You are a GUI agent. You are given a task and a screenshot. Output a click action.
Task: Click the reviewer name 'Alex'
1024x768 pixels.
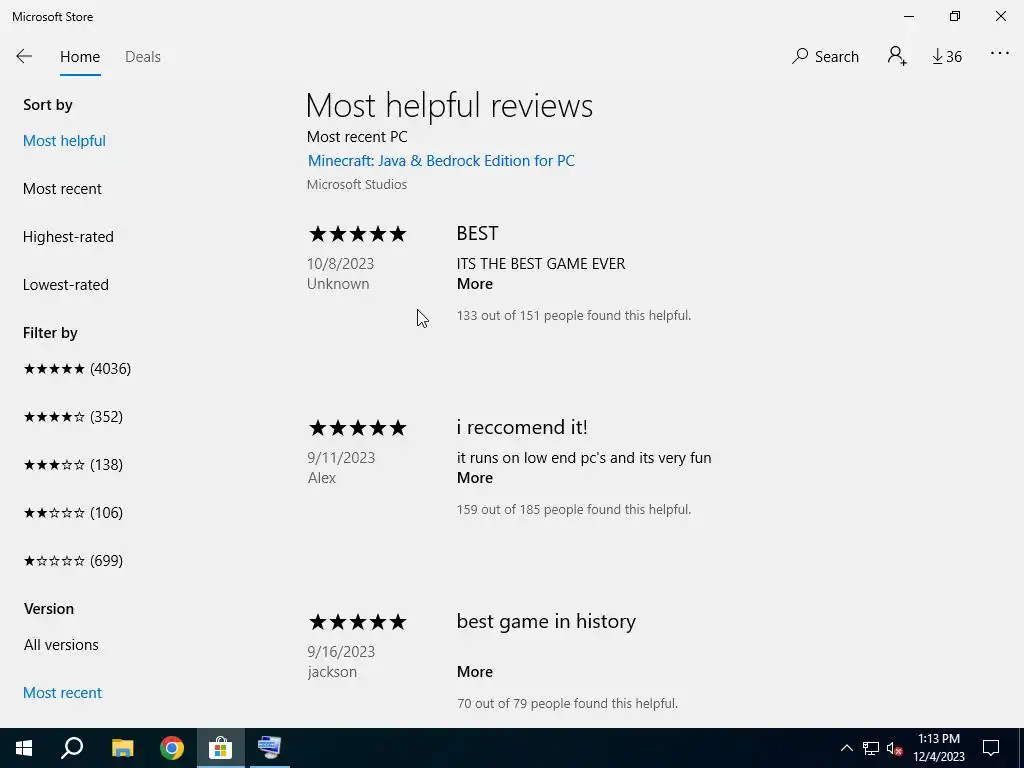click(x=322, y=478)
